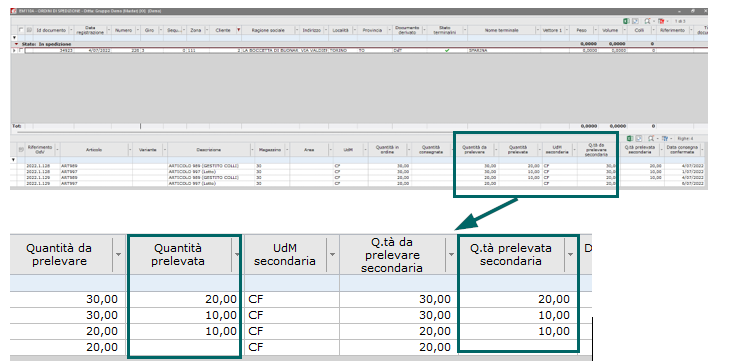Click notes icon in upper grid header
740x361 pixels.
pos(29,30)
